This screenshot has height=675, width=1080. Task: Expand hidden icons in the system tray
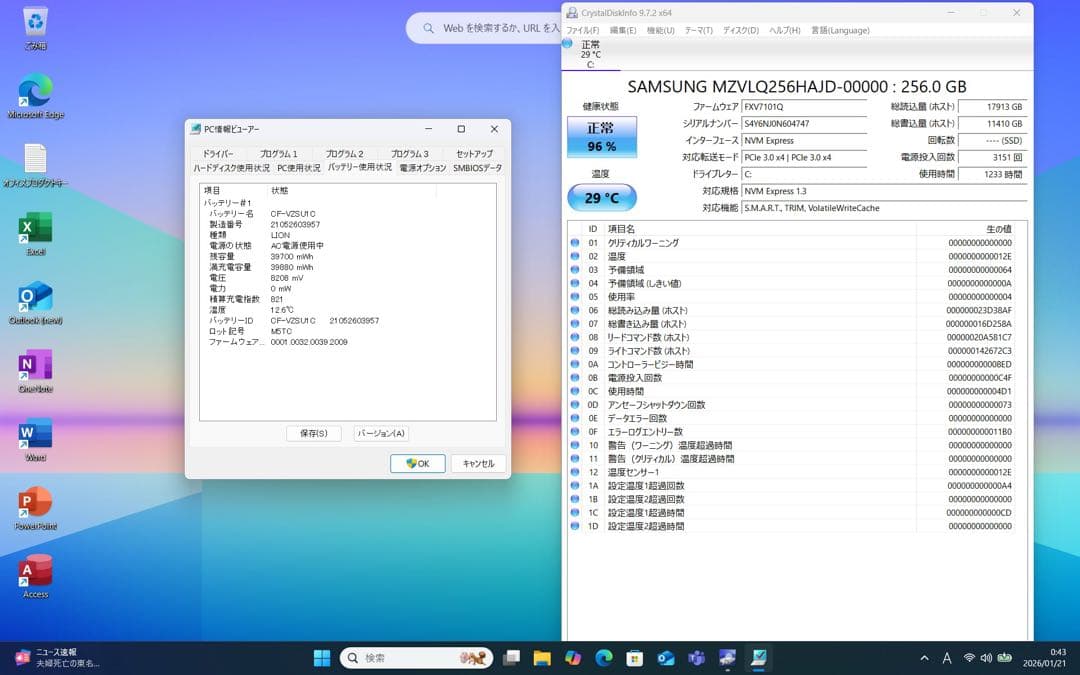(x=923, y=658)
